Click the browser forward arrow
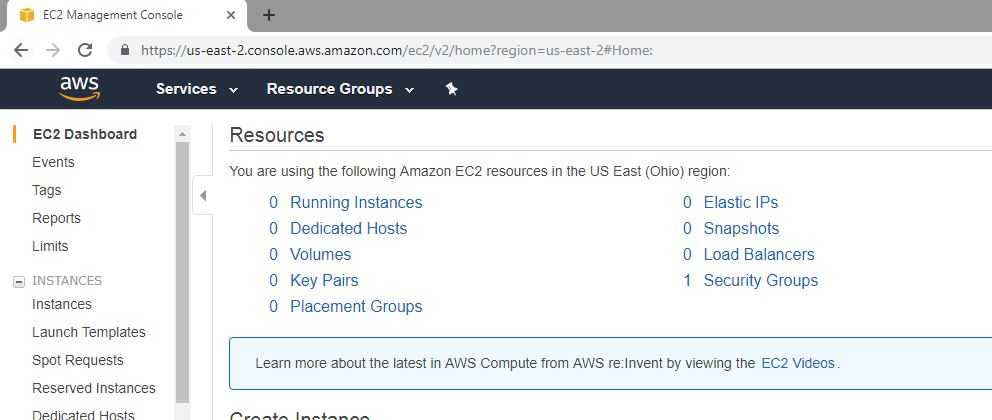Image resolution: width=992 pixels, height=420 pixels. coord(53,50)
